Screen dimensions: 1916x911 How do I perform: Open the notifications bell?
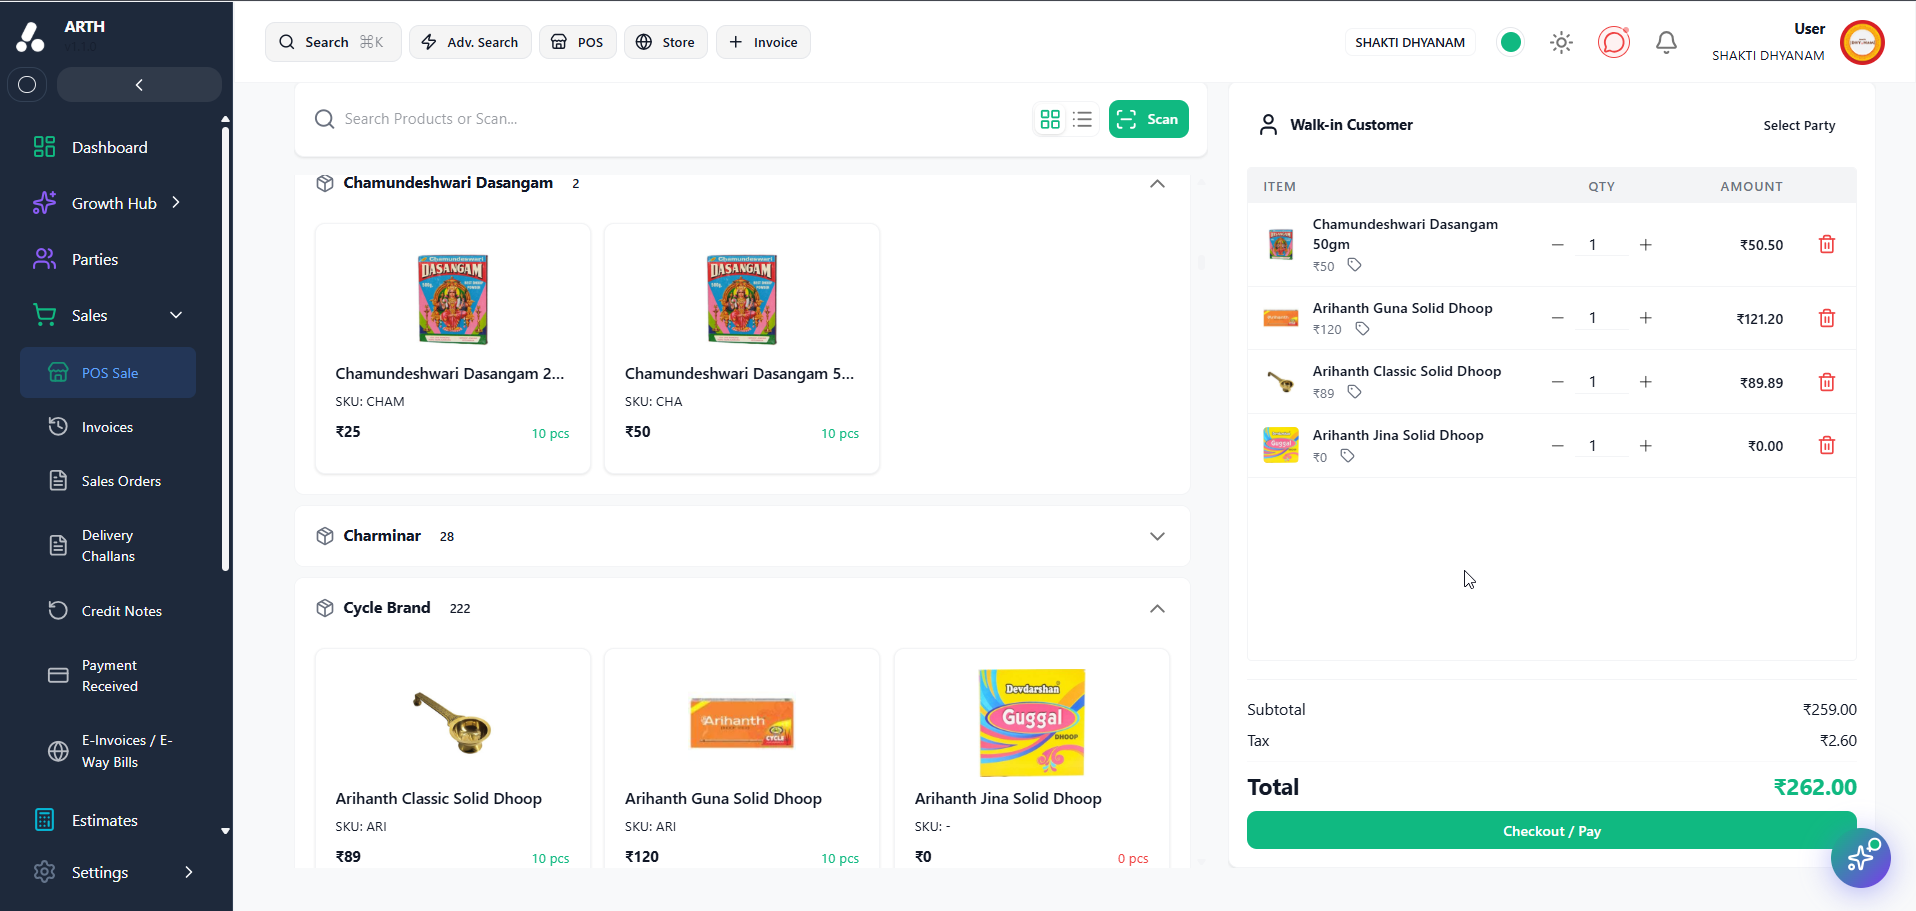(1666, 42)
